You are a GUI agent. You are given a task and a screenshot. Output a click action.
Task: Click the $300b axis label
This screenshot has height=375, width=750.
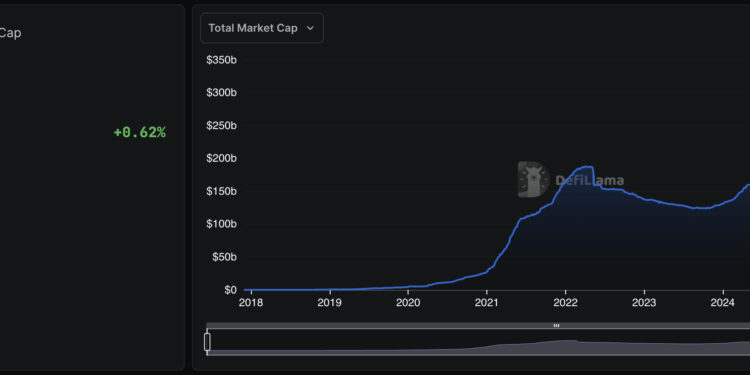tap(221, 93)
